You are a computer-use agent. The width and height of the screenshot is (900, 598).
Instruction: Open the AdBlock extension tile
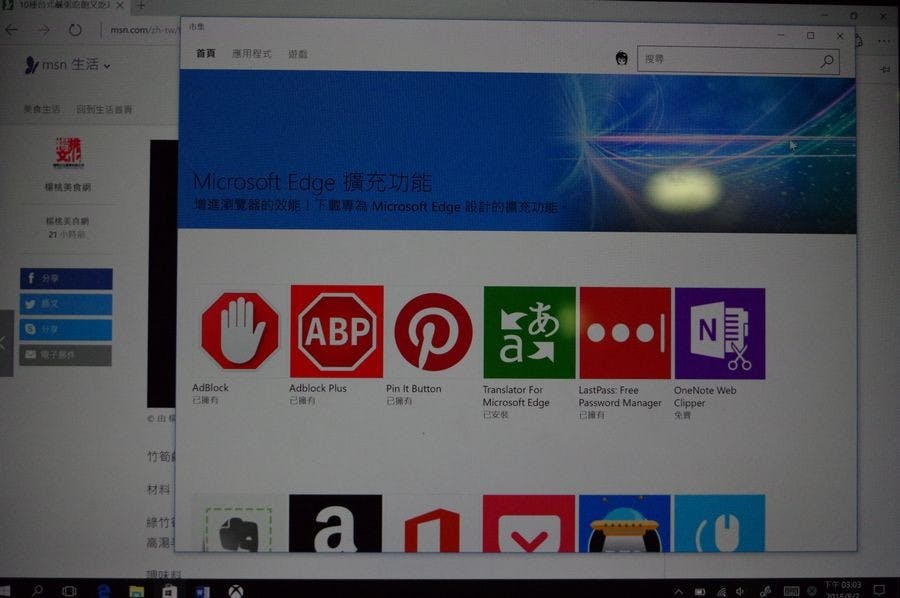click(240, 331)
